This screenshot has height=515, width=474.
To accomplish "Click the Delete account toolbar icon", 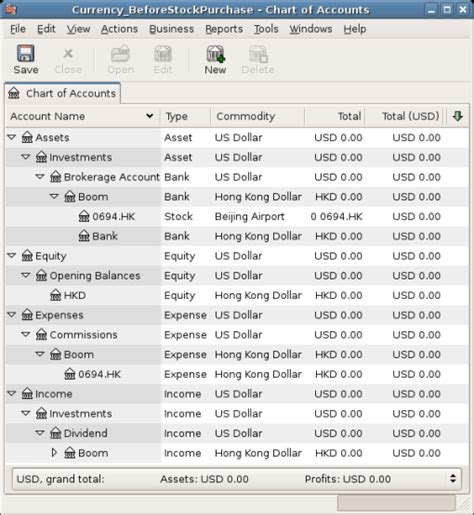I will pos(258,54).
